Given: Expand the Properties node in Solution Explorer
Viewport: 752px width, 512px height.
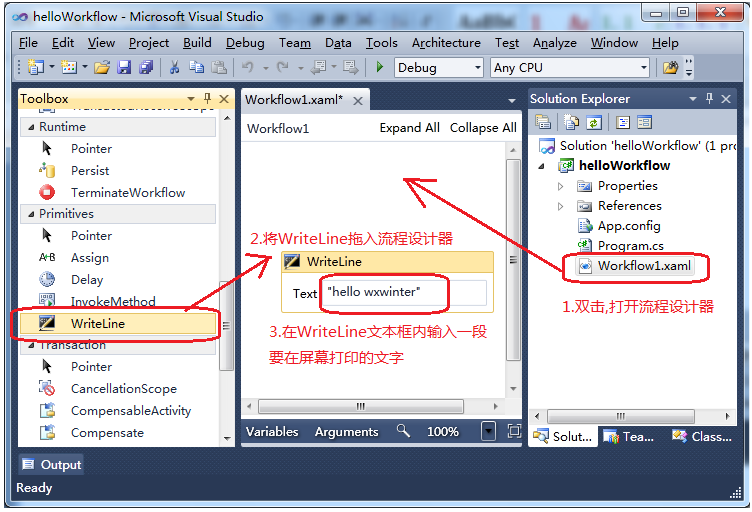Looking at the screenshot, I should click(x=560, y=186).
